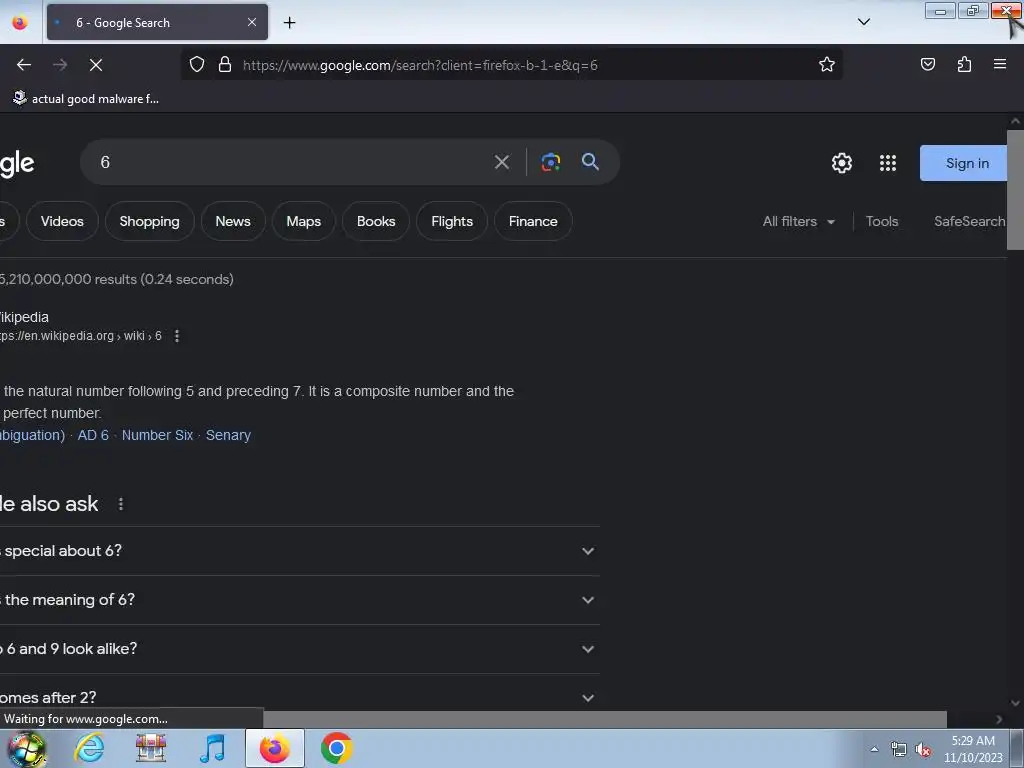The image size is (1024, 768).
Task: Open the 'actual good malware f...' bookmark
Action: (x=86, y=99)
